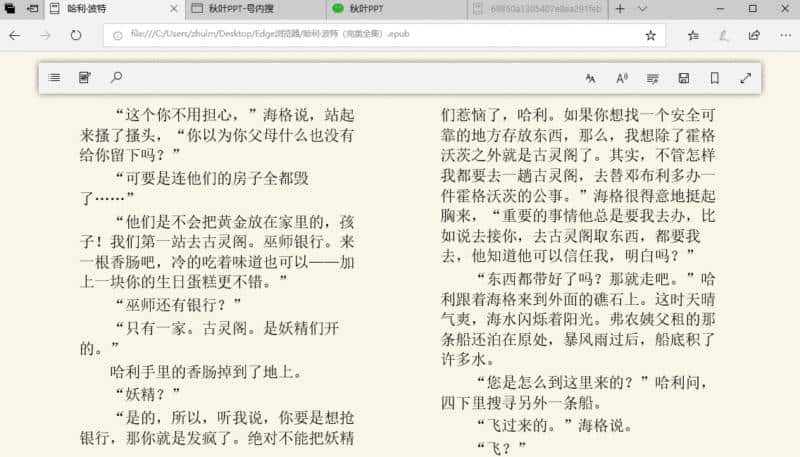
Task: Switch to full-screen reading with the expand icon
Action: coord(746,78)
